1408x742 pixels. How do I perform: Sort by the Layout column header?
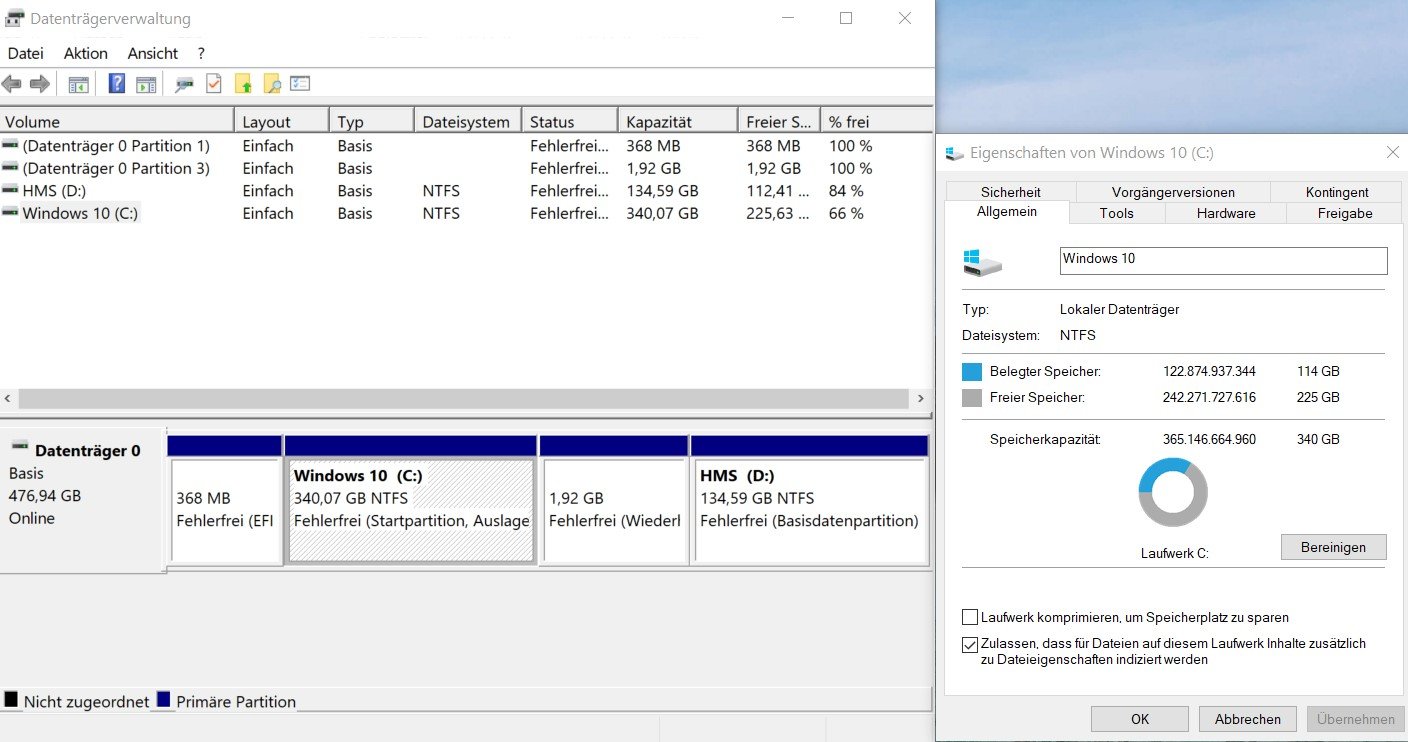point(282,121)
